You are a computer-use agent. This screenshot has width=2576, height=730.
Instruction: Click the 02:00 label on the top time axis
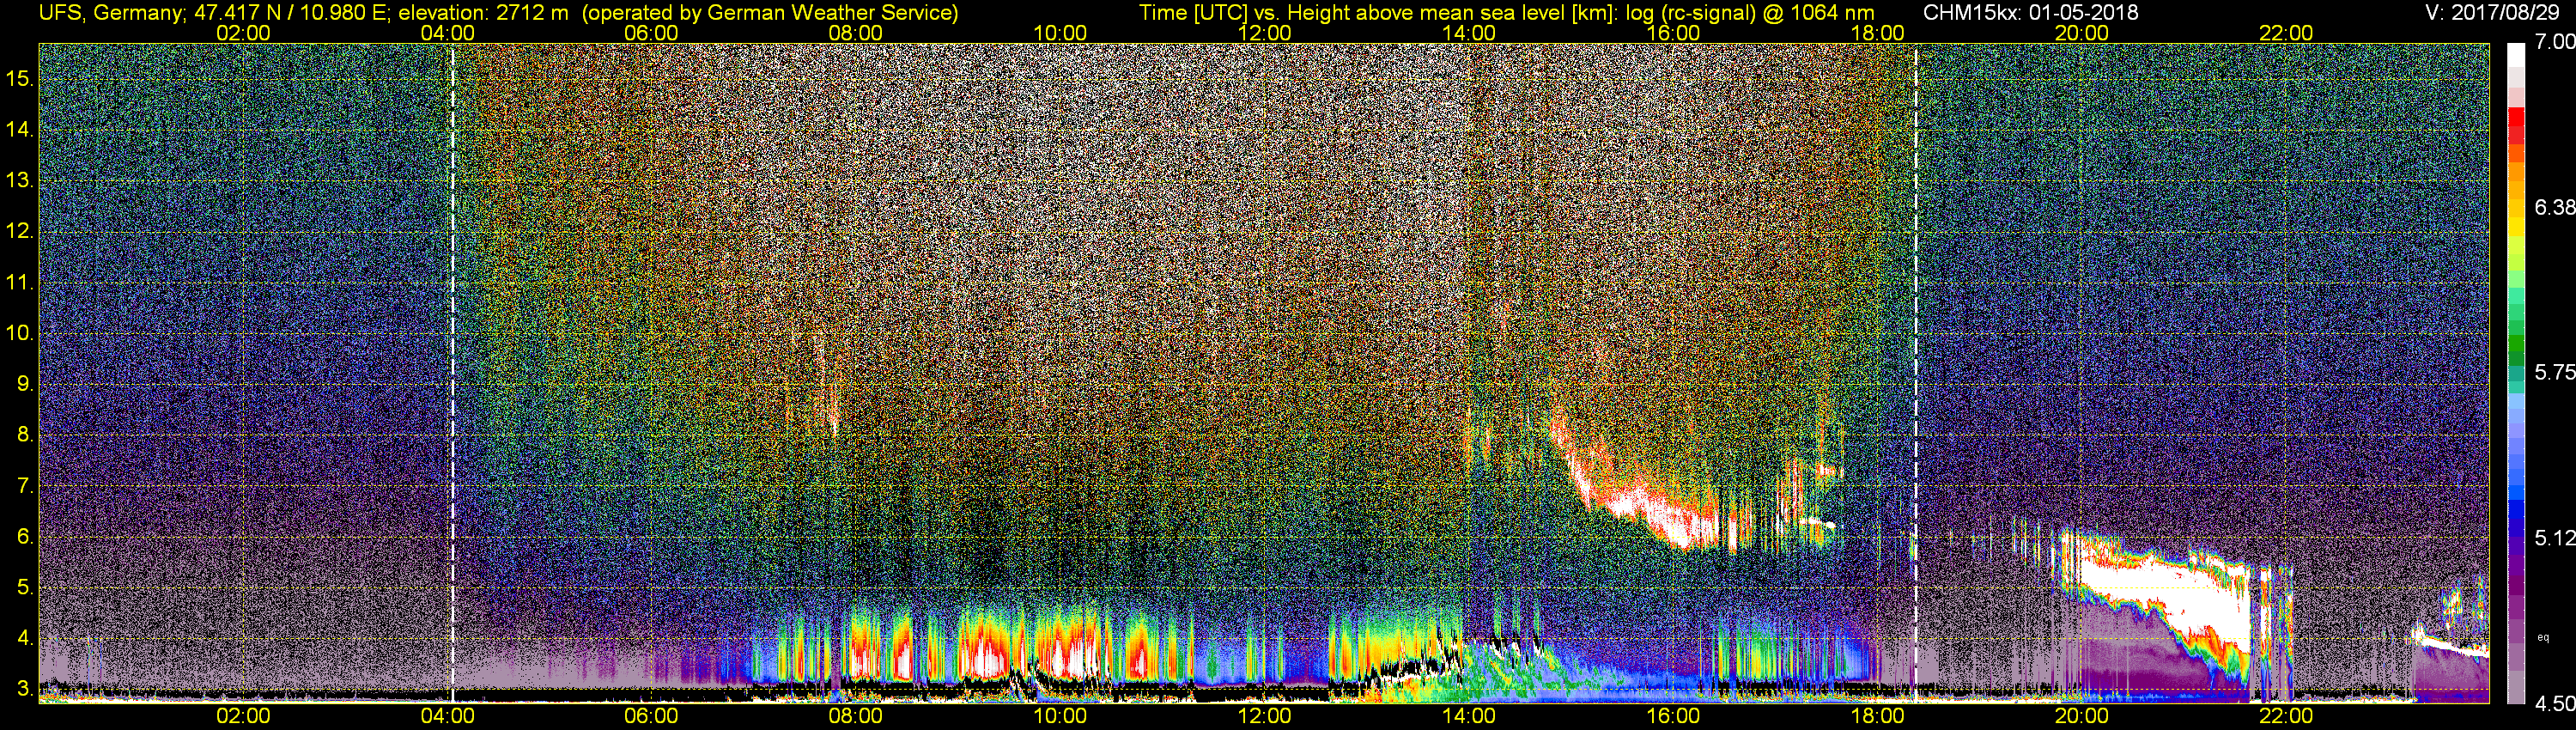point(243,33)
